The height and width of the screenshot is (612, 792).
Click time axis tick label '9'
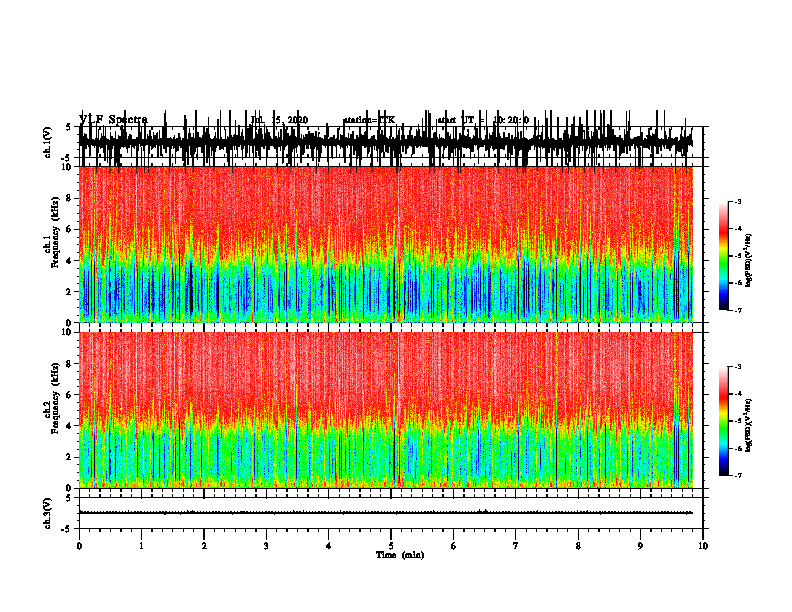640,546
